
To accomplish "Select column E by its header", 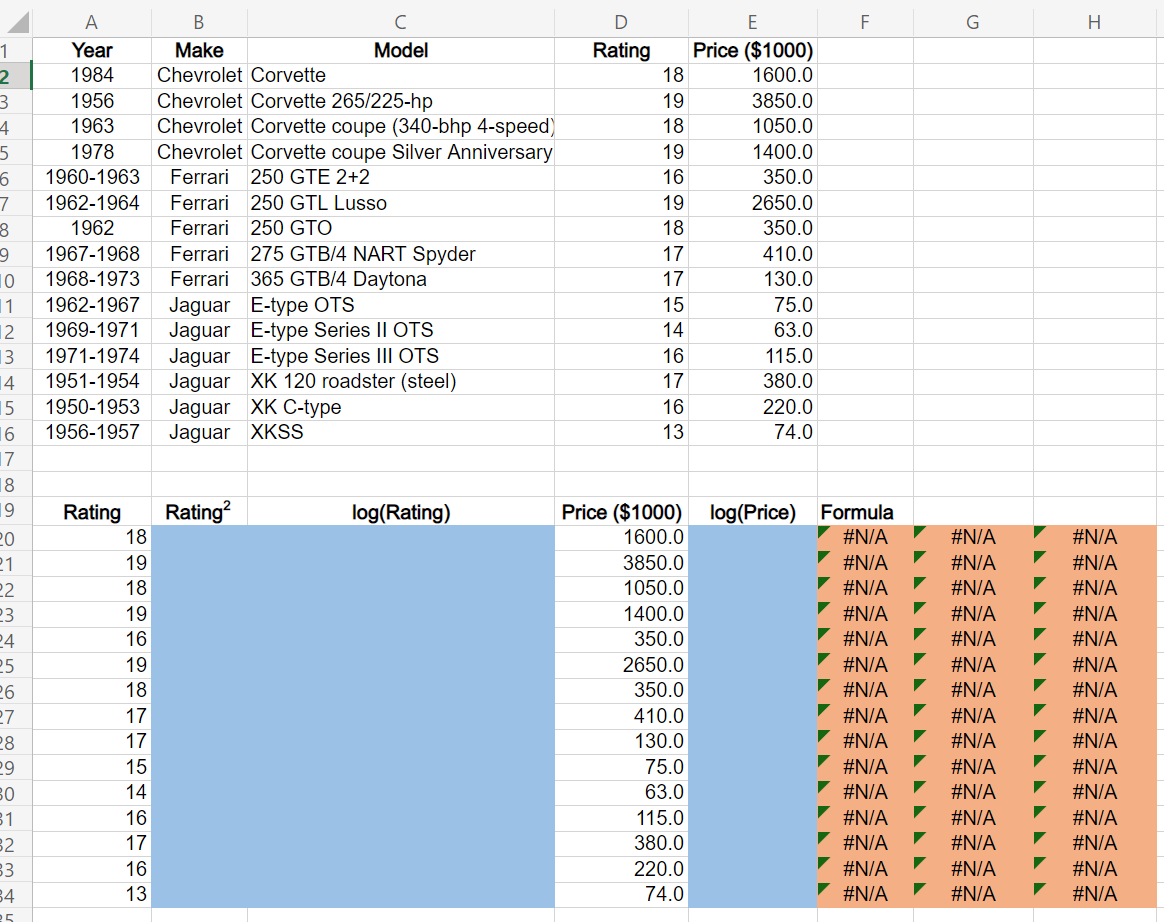I will (x=751, y=21).
